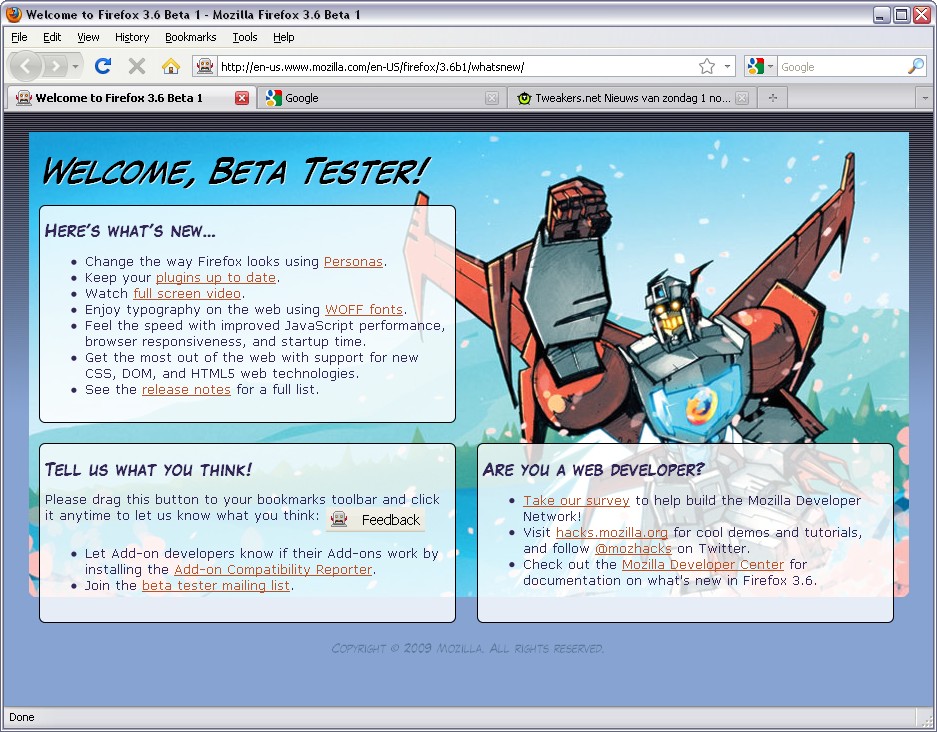This screenshot has width=937, height=732.
Task: Close the Google tab
Action: pyautogui.click(x=492, y=98)
